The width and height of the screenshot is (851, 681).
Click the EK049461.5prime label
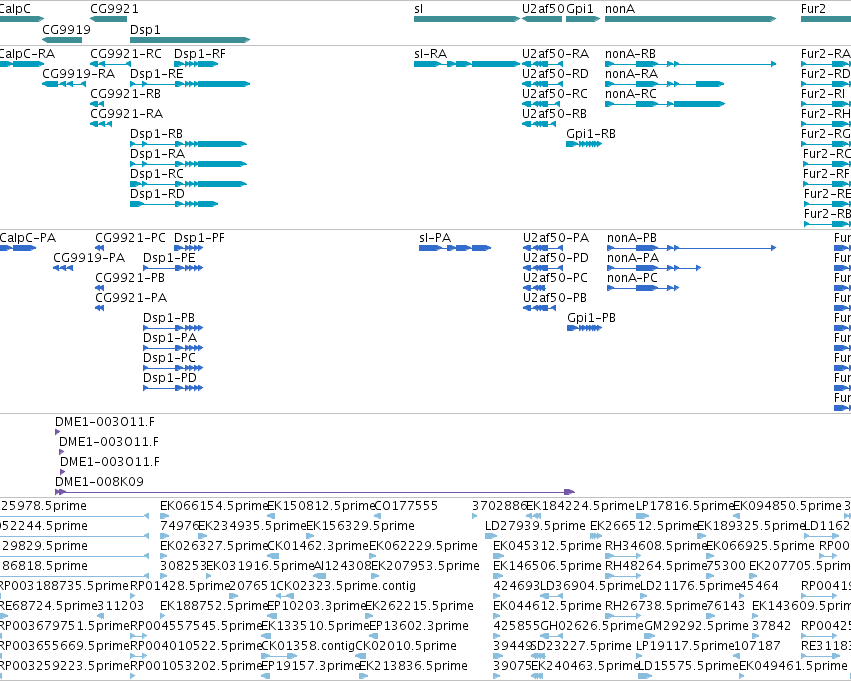(x=793, y=666)
